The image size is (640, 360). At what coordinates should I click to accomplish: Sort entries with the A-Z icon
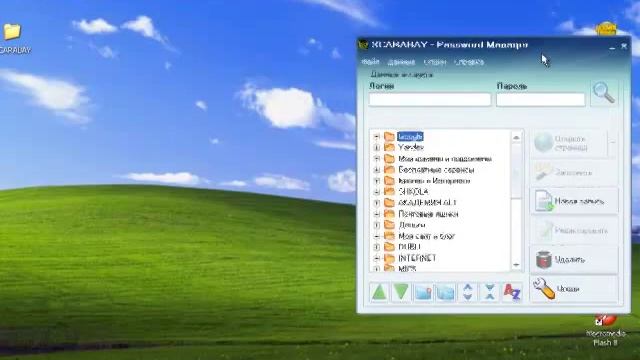512,292
